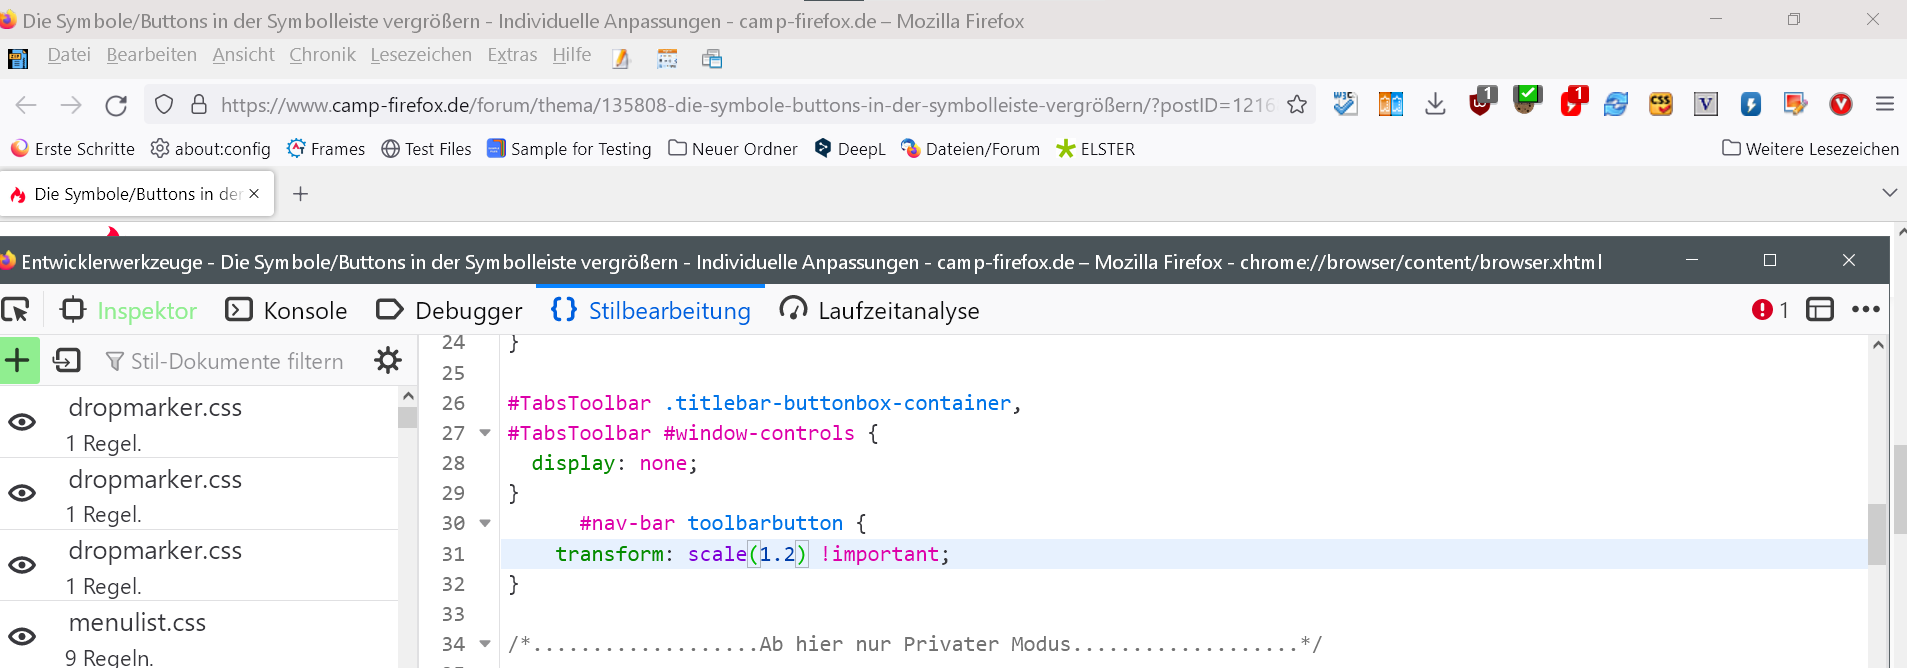This screenshot has height=668, width=1907.
Task: Switch to the Debugger panel
Action: [x=449, y=311]
